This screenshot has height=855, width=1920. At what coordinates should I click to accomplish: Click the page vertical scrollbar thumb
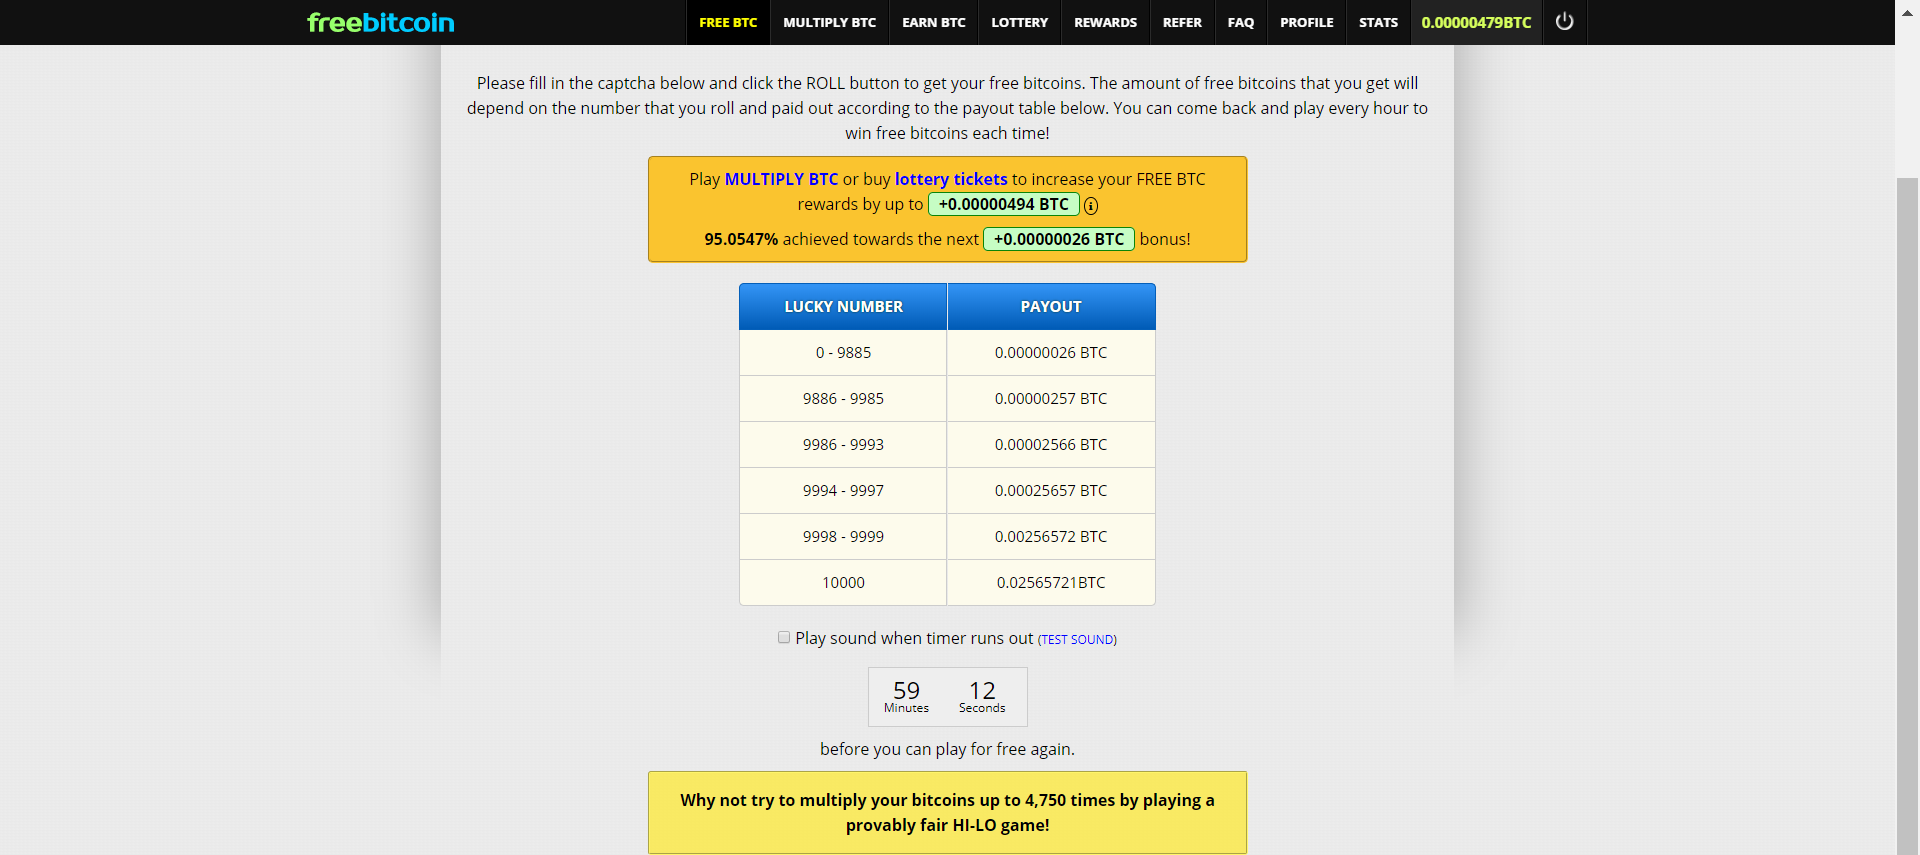(x=1908, y=516)
